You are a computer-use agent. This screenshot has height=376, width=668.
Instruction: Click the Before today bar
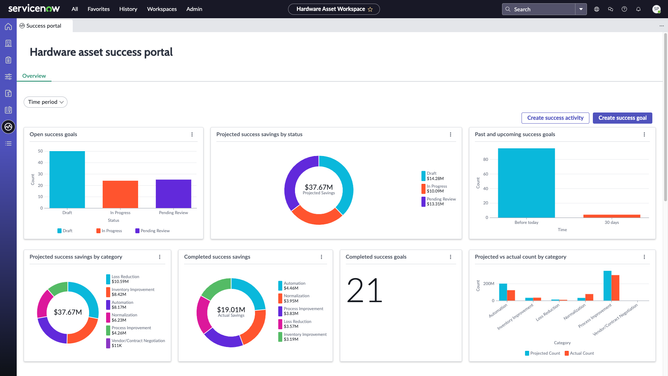(x=527, y=183)
